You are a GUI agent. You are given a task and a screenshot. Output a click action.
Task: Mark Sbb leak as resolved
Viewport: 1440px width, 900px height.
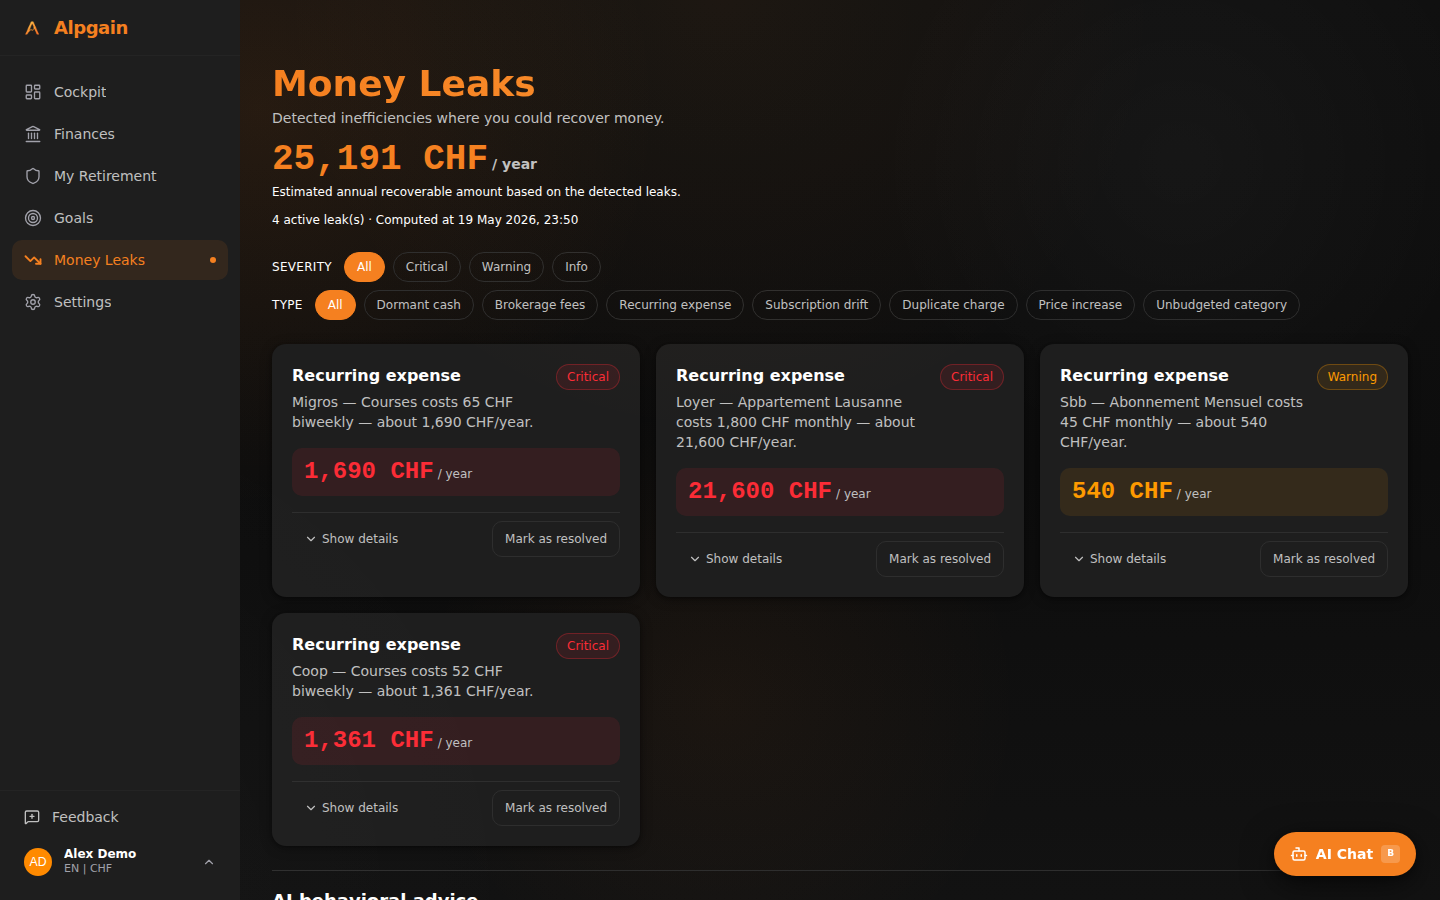(1324, 559)
